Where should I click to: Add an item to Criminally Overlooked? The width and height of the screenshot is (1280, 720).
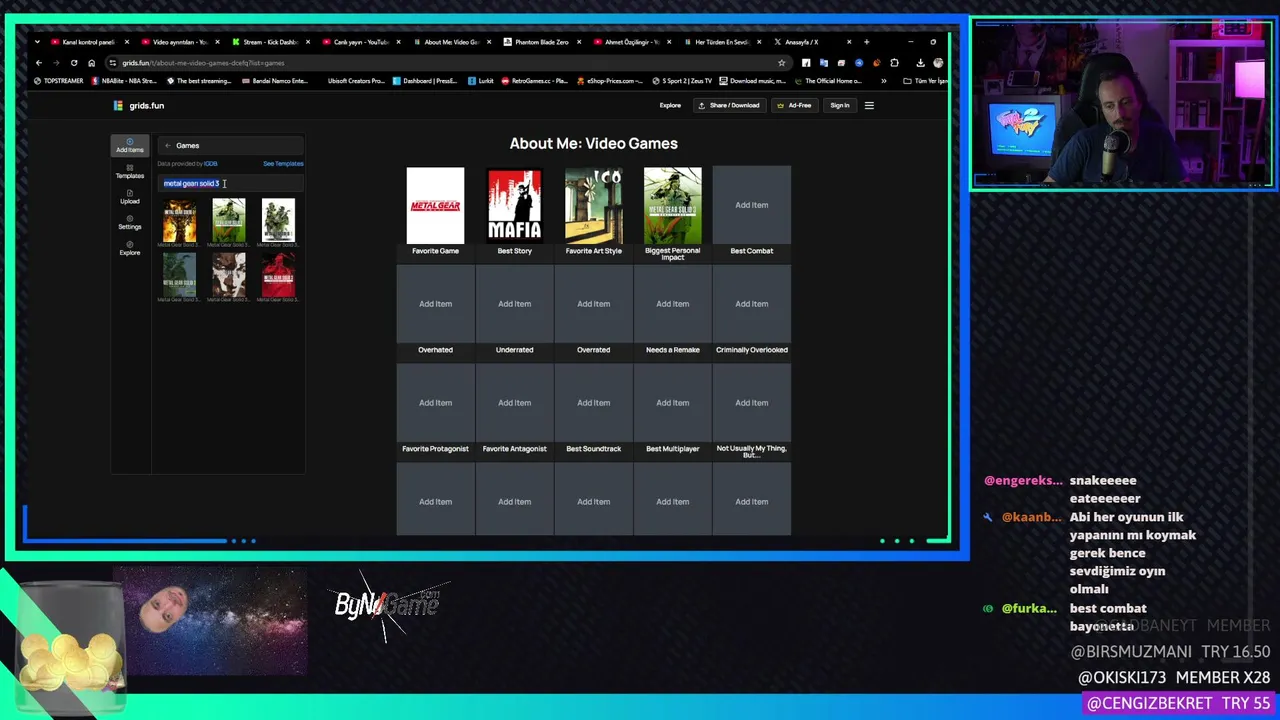coord(752,304)
